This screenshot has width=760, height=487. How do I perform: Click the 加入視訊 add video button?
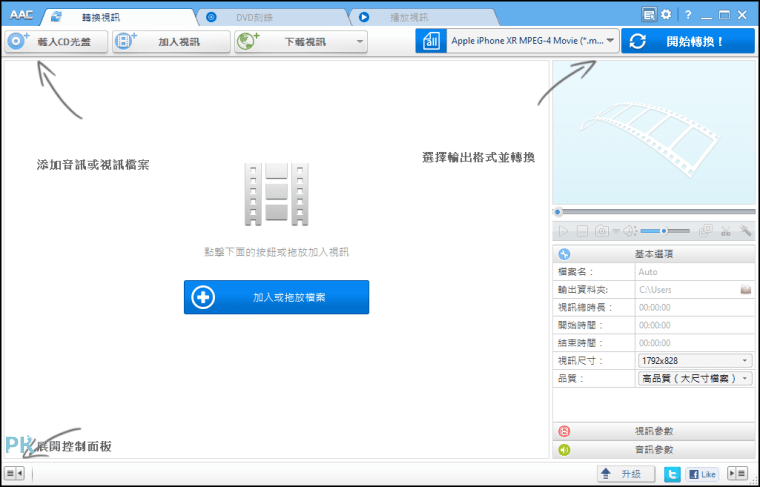(172, 42)
